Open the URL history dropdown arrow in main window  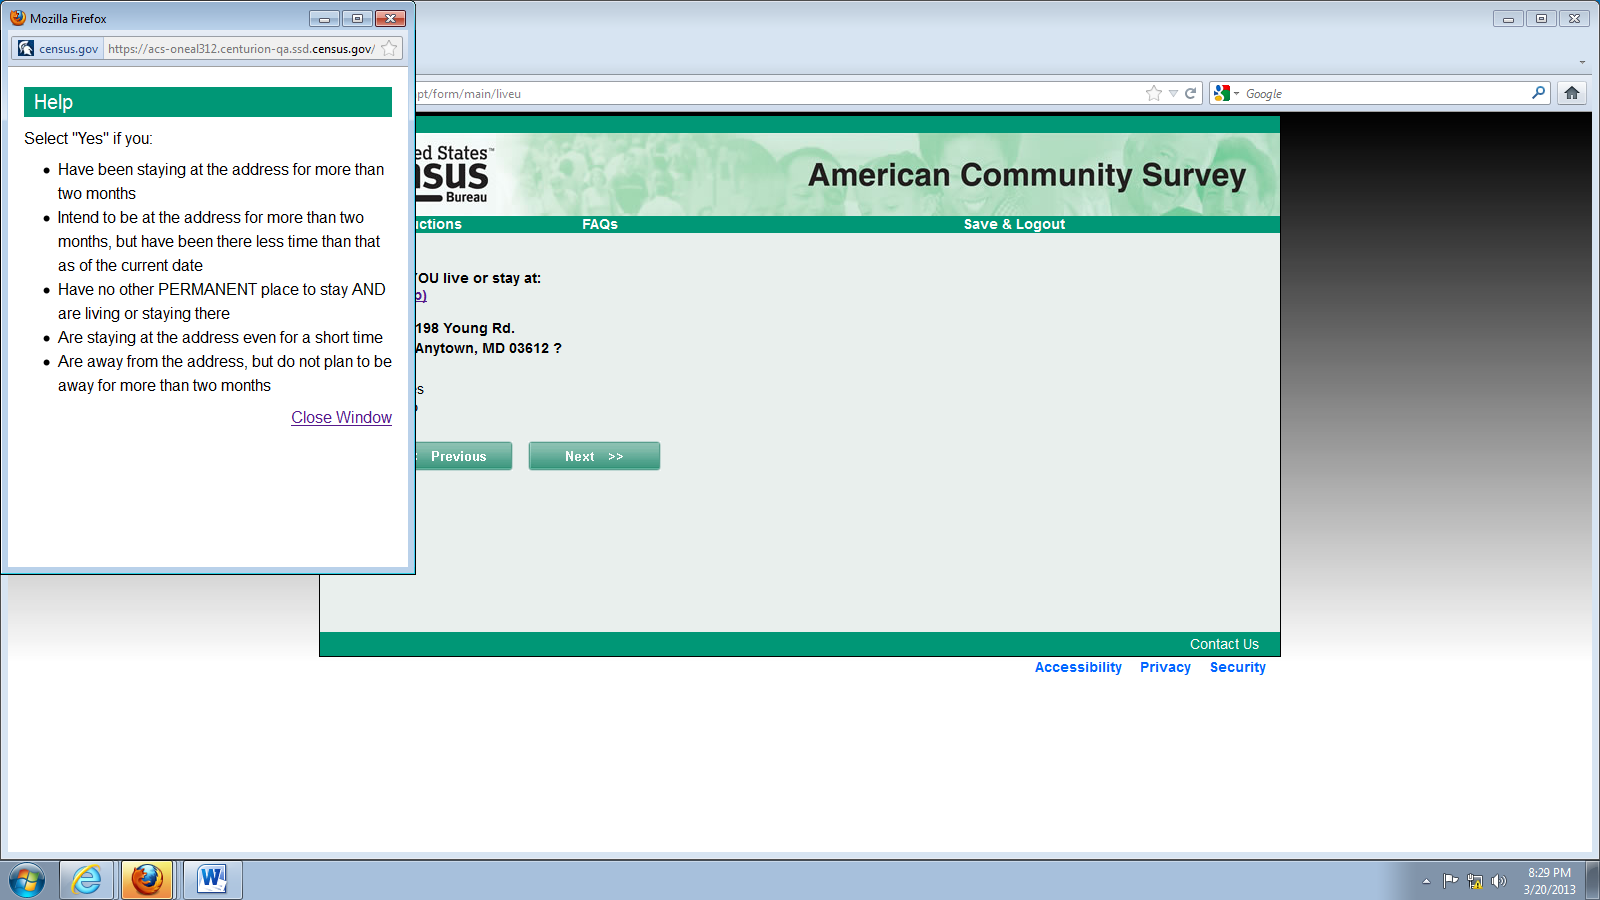pyautogui.click(x=1173, y=93)
